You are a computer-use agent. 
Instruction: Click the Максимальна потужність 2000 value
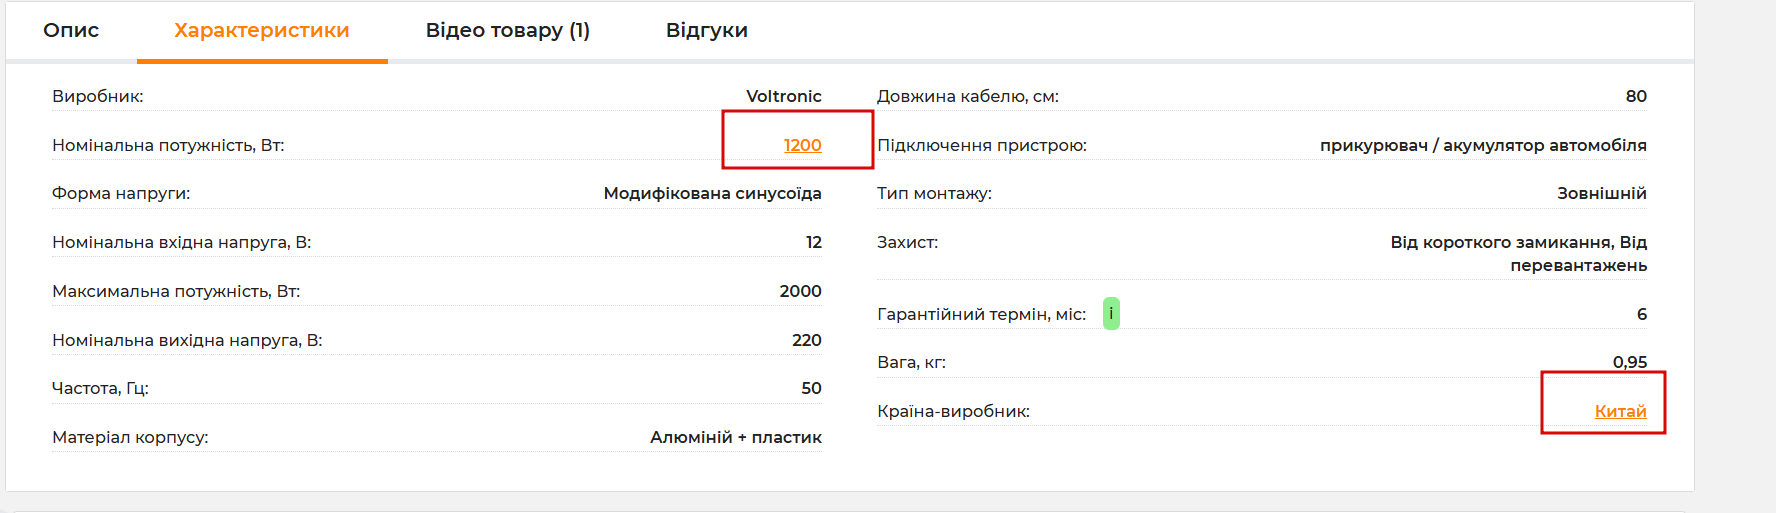point(801,291)
